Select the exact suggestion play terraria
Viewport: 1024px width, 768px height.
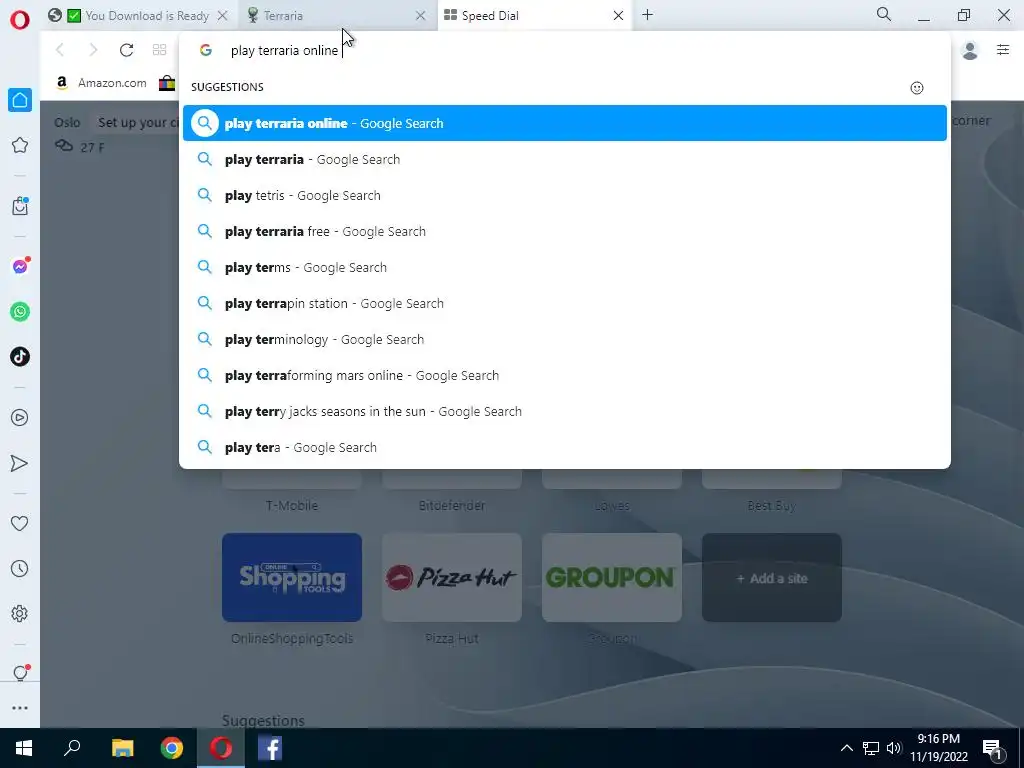pos(564,159)
